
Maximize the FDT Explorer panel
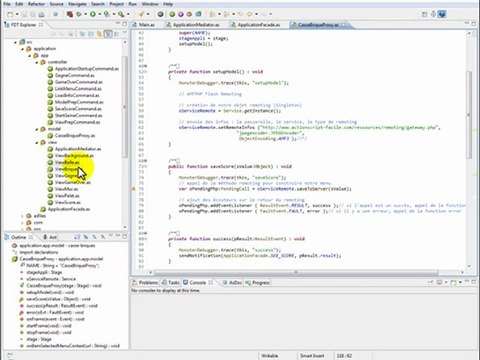point(125,24)
